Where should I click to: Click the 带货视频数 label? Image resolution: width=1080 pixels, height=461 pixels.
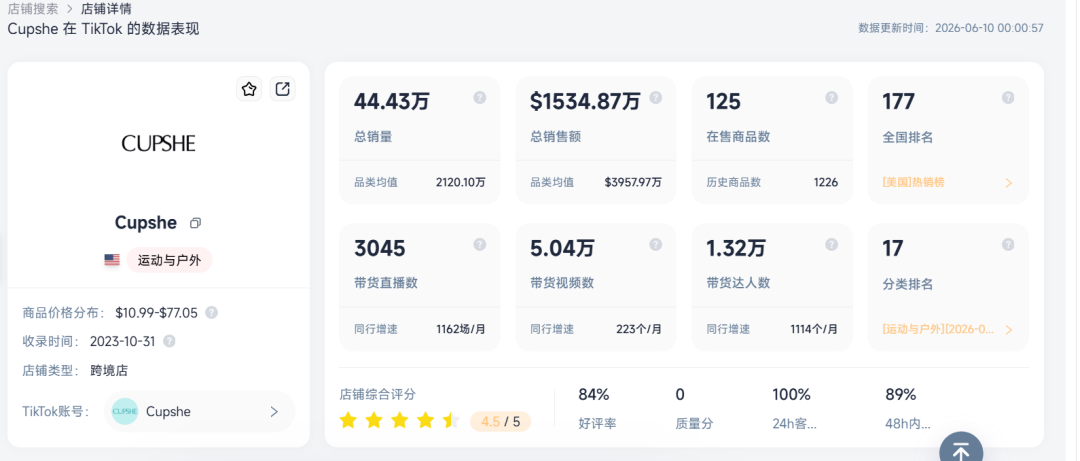[562, 283]
